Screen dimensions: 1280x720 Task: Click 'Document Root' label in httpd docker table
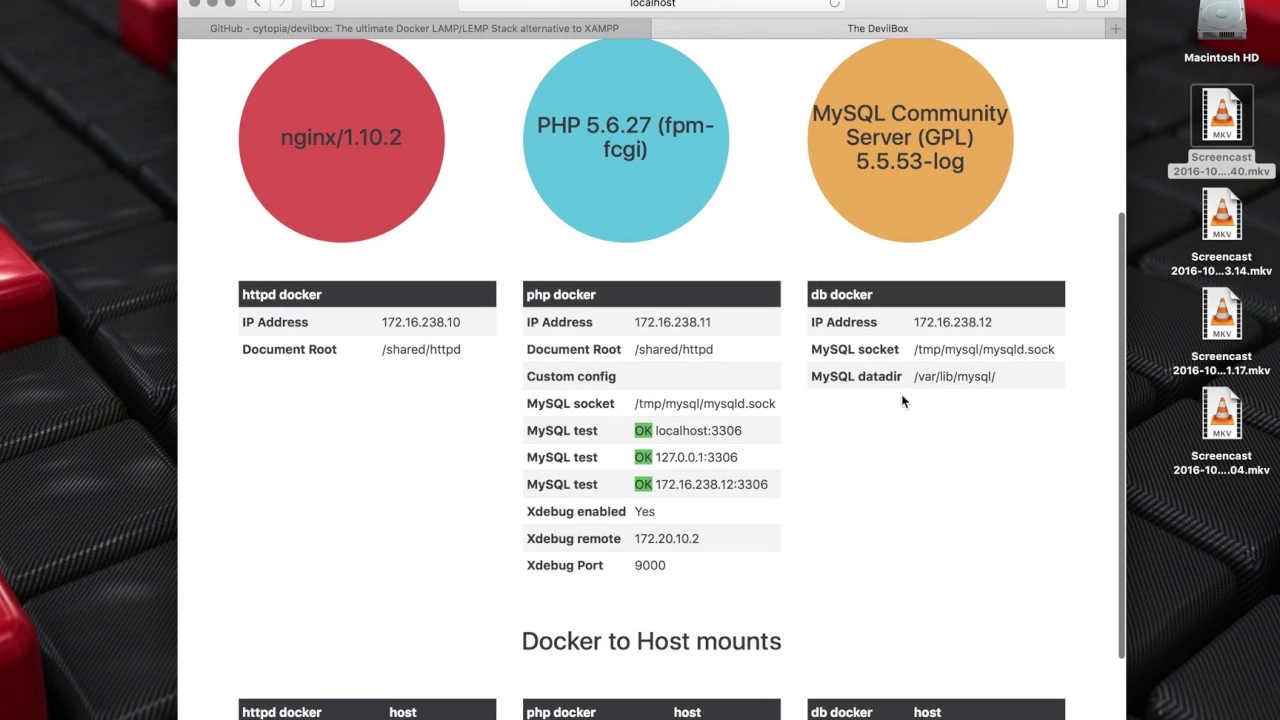coord(289,349)
